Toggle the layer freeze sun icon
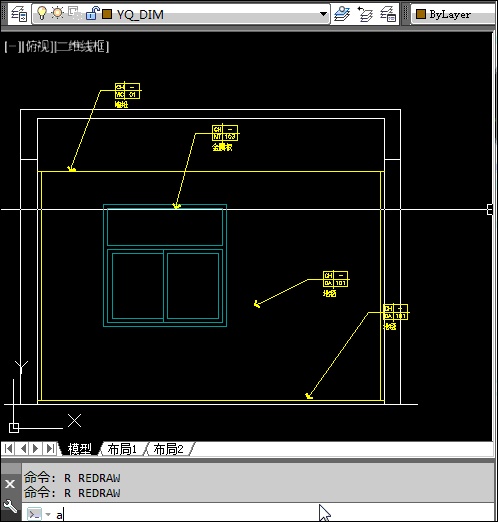The image size is (498, 522). 57,13
